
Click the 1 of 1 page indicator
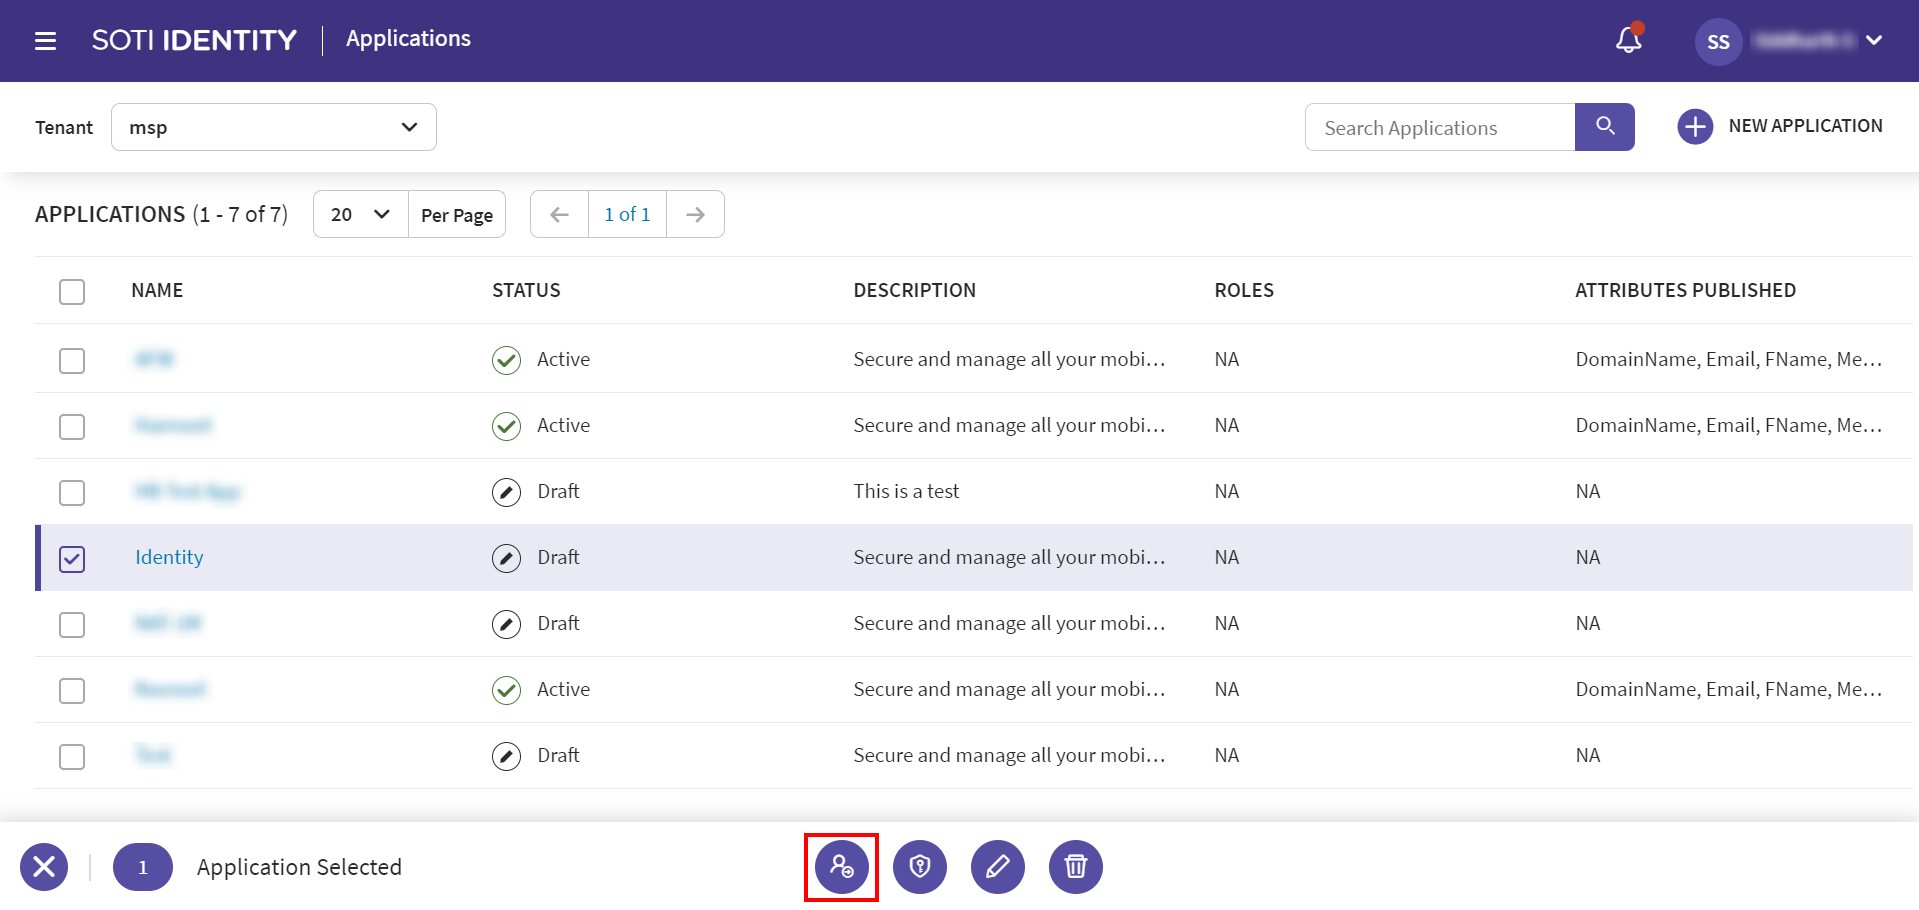(x=627, y=214)
